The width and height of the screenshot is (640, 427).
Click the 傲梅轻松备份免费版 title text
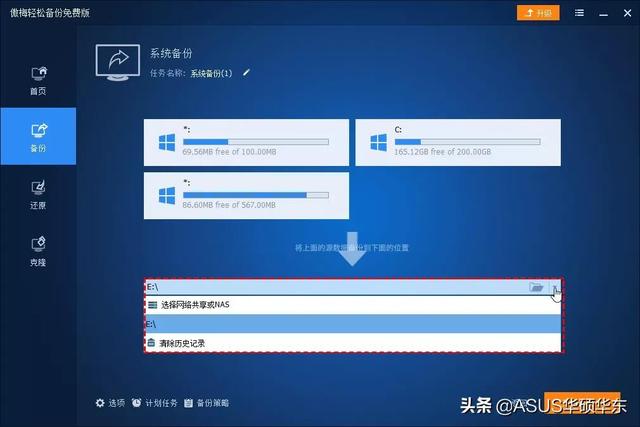click(x=50, y=13)
